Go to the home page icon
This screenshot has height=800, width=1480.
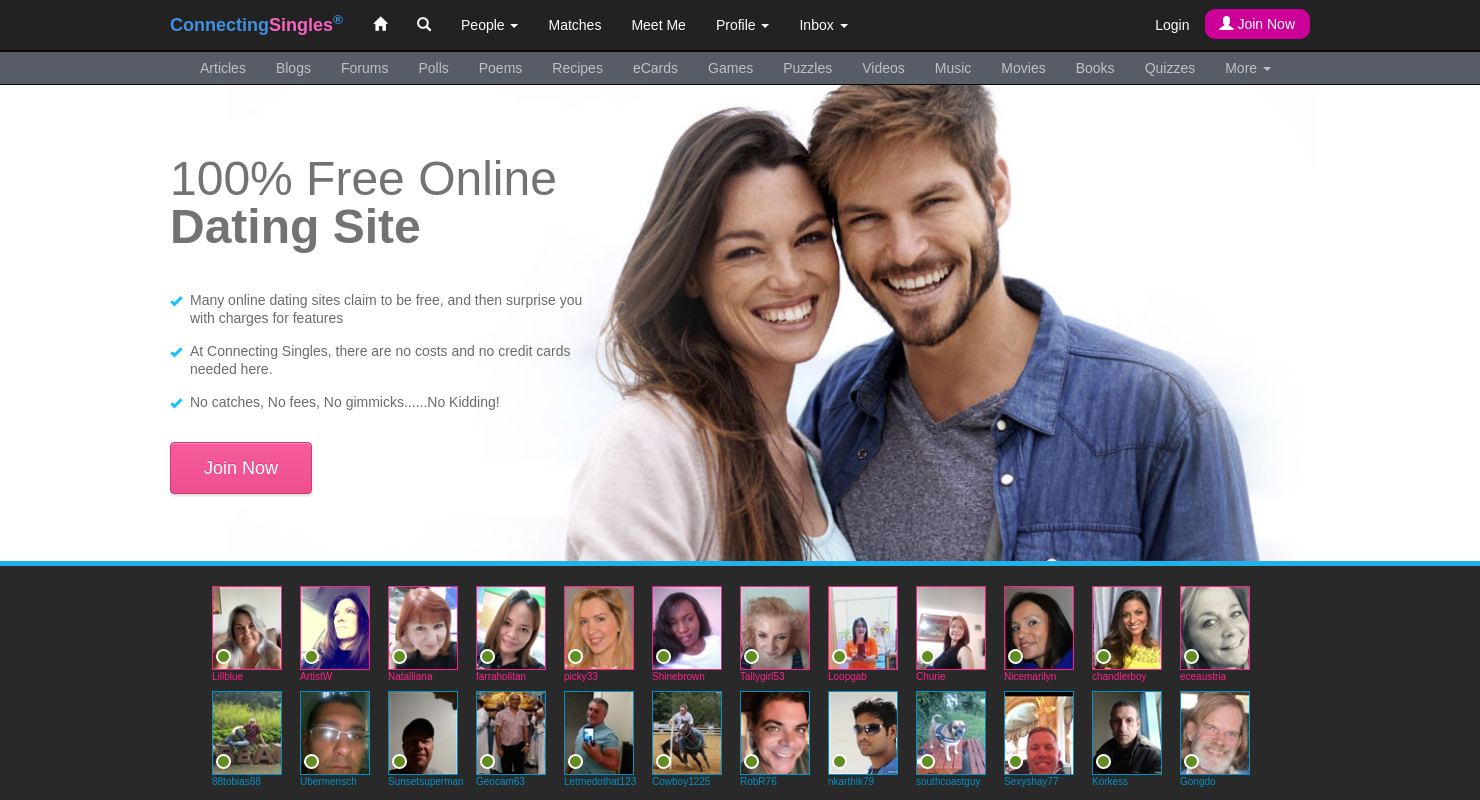380,24
